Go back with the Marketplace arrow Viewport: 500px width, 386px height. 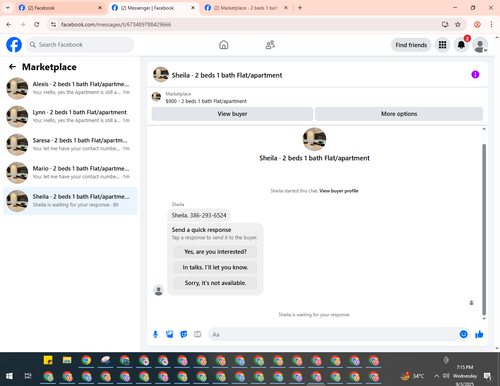pos(12,67)
